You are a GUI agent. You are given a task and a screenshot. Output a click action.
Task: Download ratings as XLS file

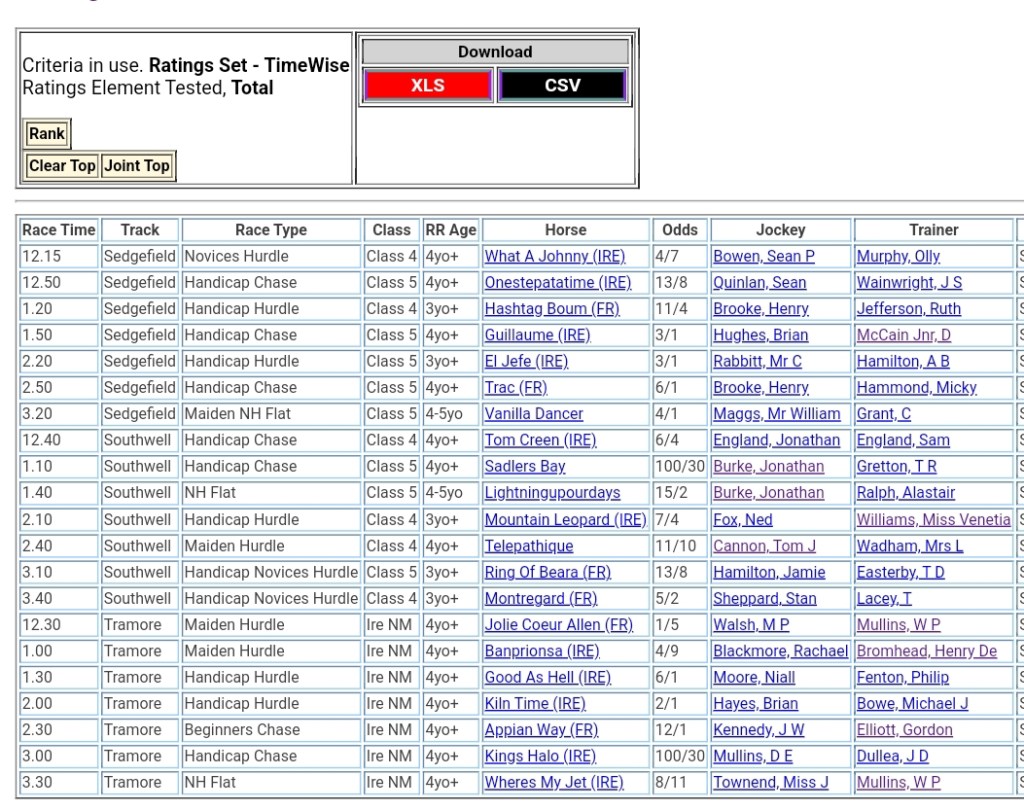[428, 86]
